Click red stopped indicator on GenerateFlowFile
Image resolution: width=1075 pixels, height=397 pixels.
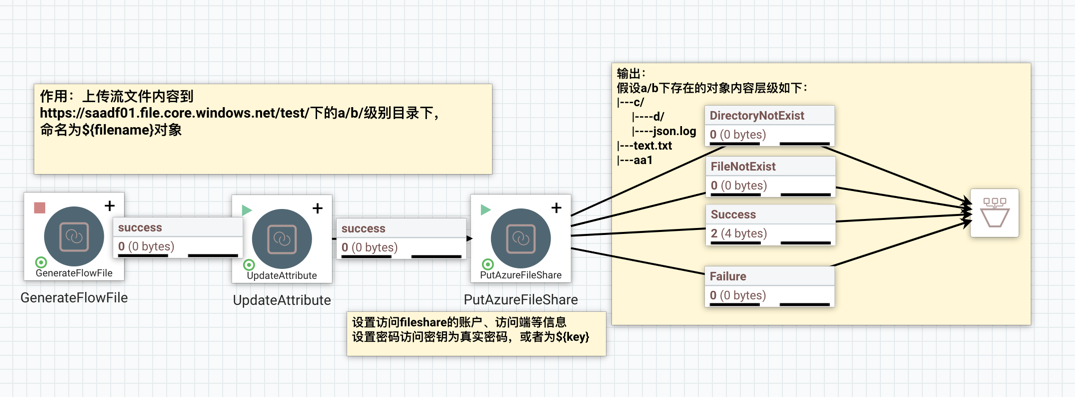click(39, 207)
